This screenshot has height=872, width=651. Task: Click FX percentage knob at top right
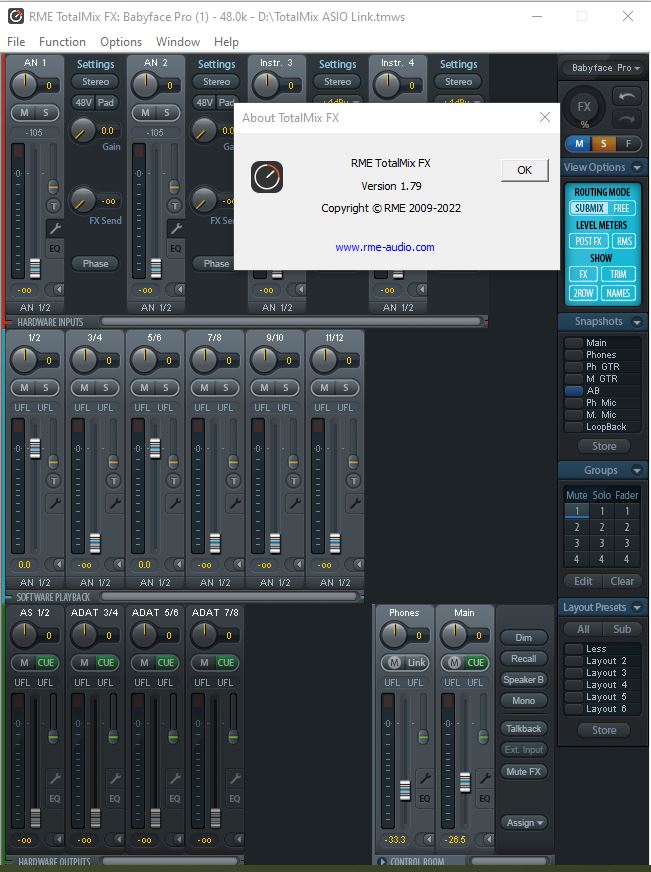(x=584, y=107)
